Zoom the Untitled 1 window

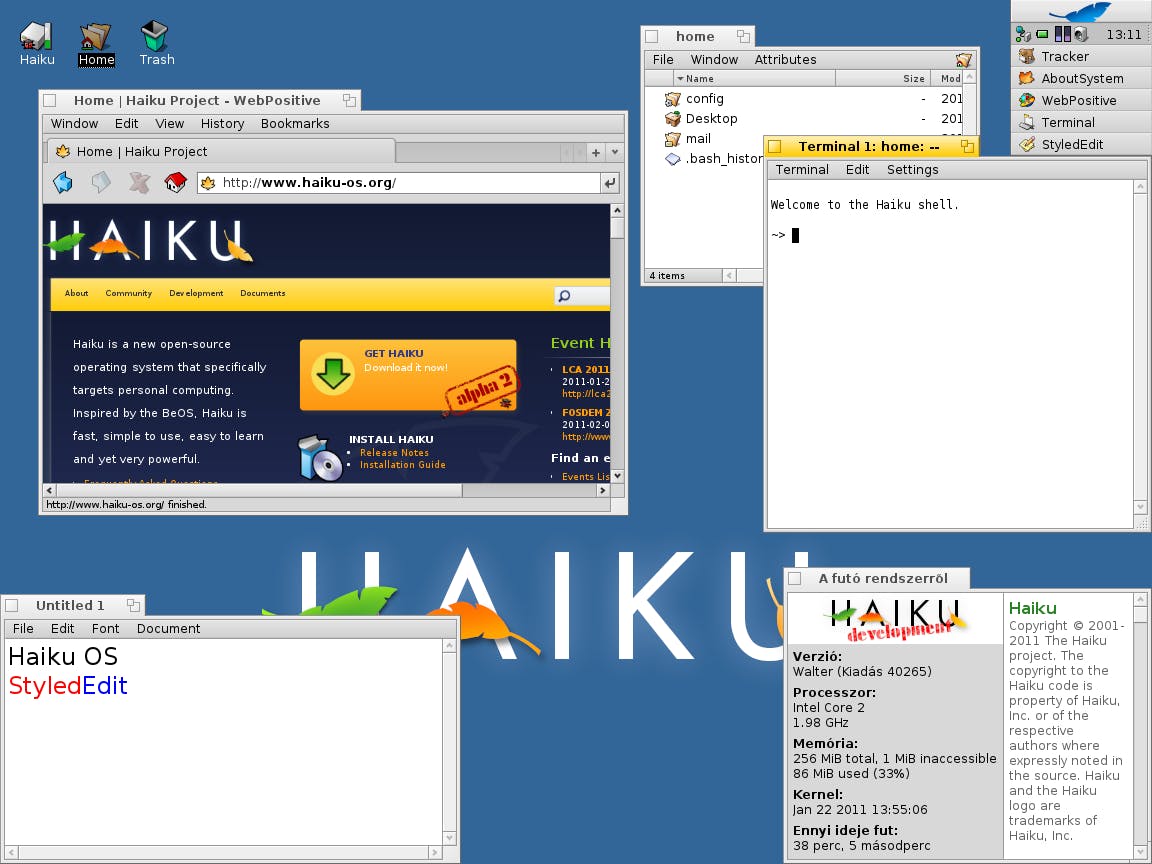coord(133,605)
